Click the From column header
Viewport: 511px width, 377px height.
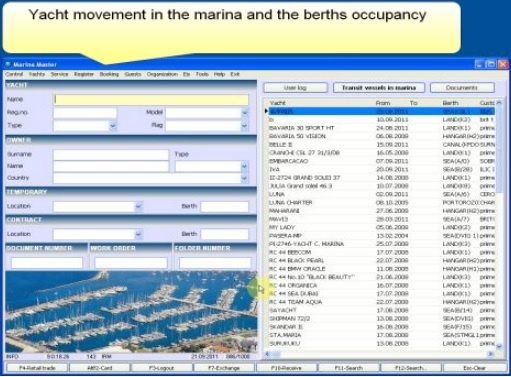(383, 103)
